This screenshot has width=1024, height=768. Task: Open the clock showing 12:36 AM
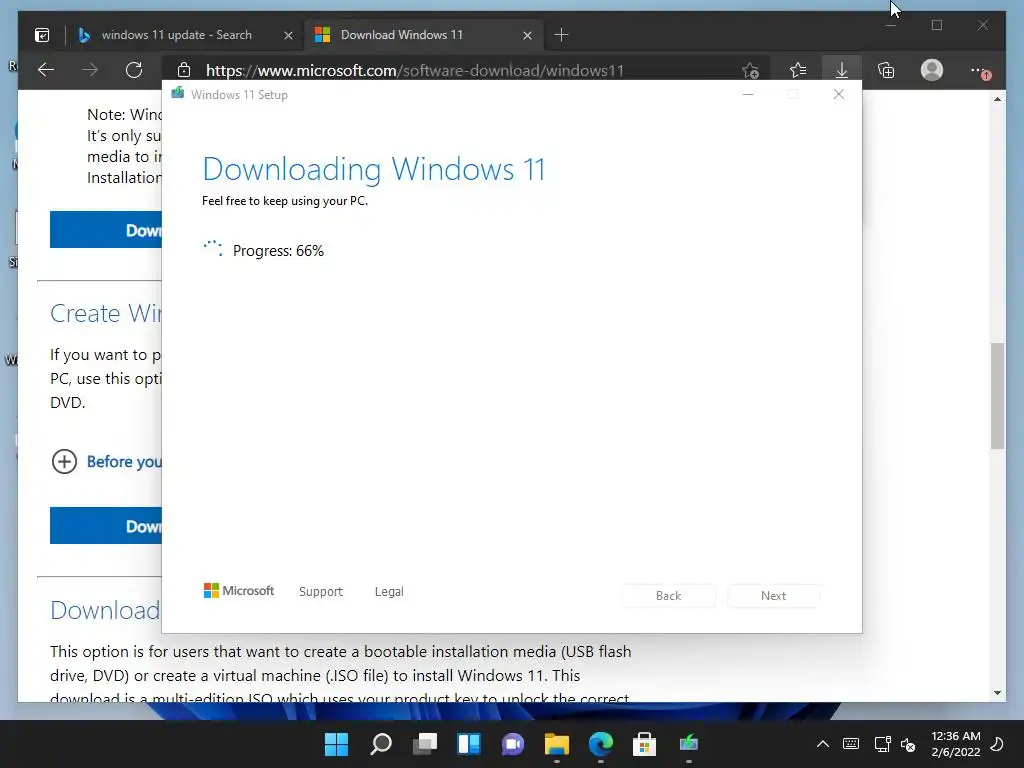click(955, 744)
